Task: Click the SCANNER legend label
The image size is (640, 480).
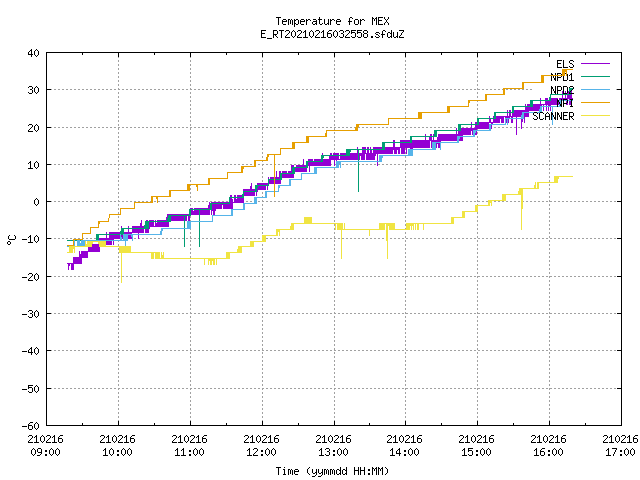Action: tap(553, 116)
